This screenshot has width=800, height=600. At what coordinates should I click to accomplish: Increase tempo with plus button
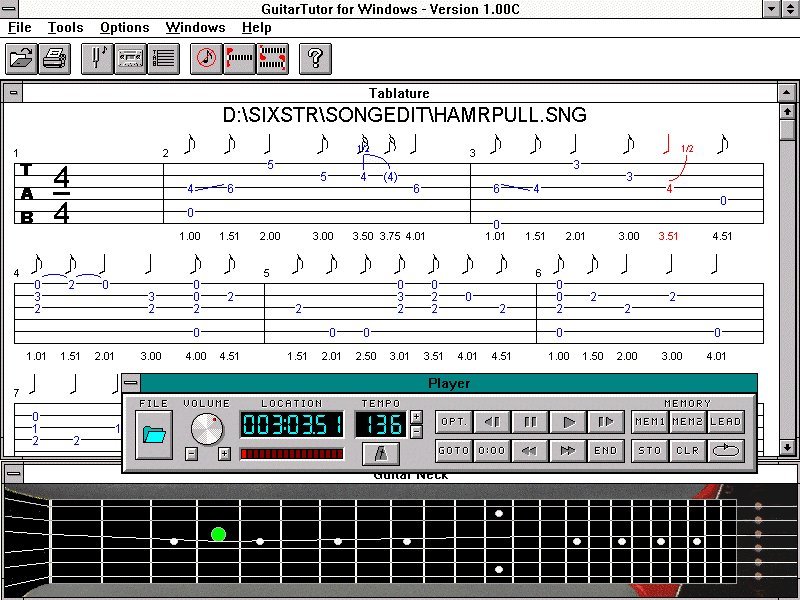(x=416, y=417)
